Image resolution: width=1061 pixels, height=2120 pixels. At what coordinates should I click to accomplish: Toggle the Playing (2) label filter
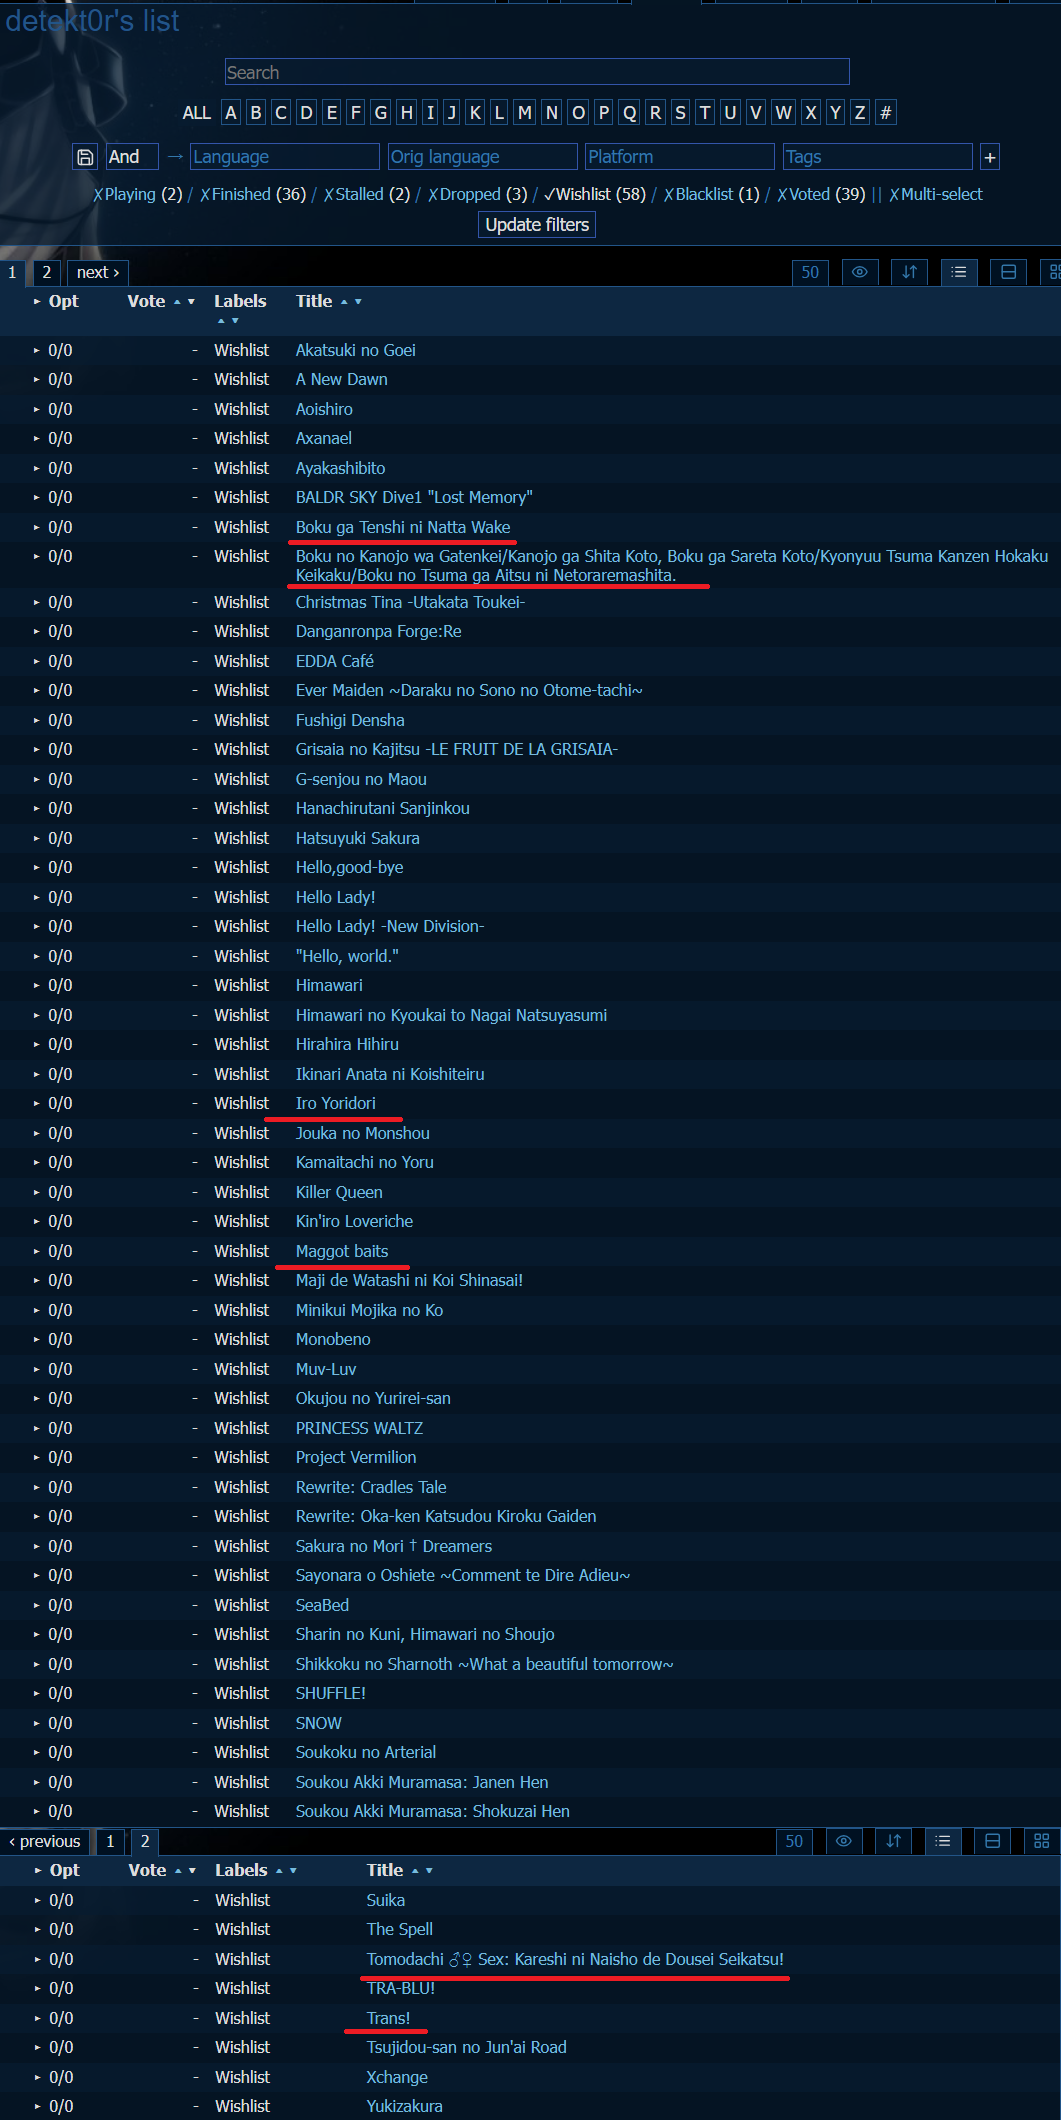(137, 194)
